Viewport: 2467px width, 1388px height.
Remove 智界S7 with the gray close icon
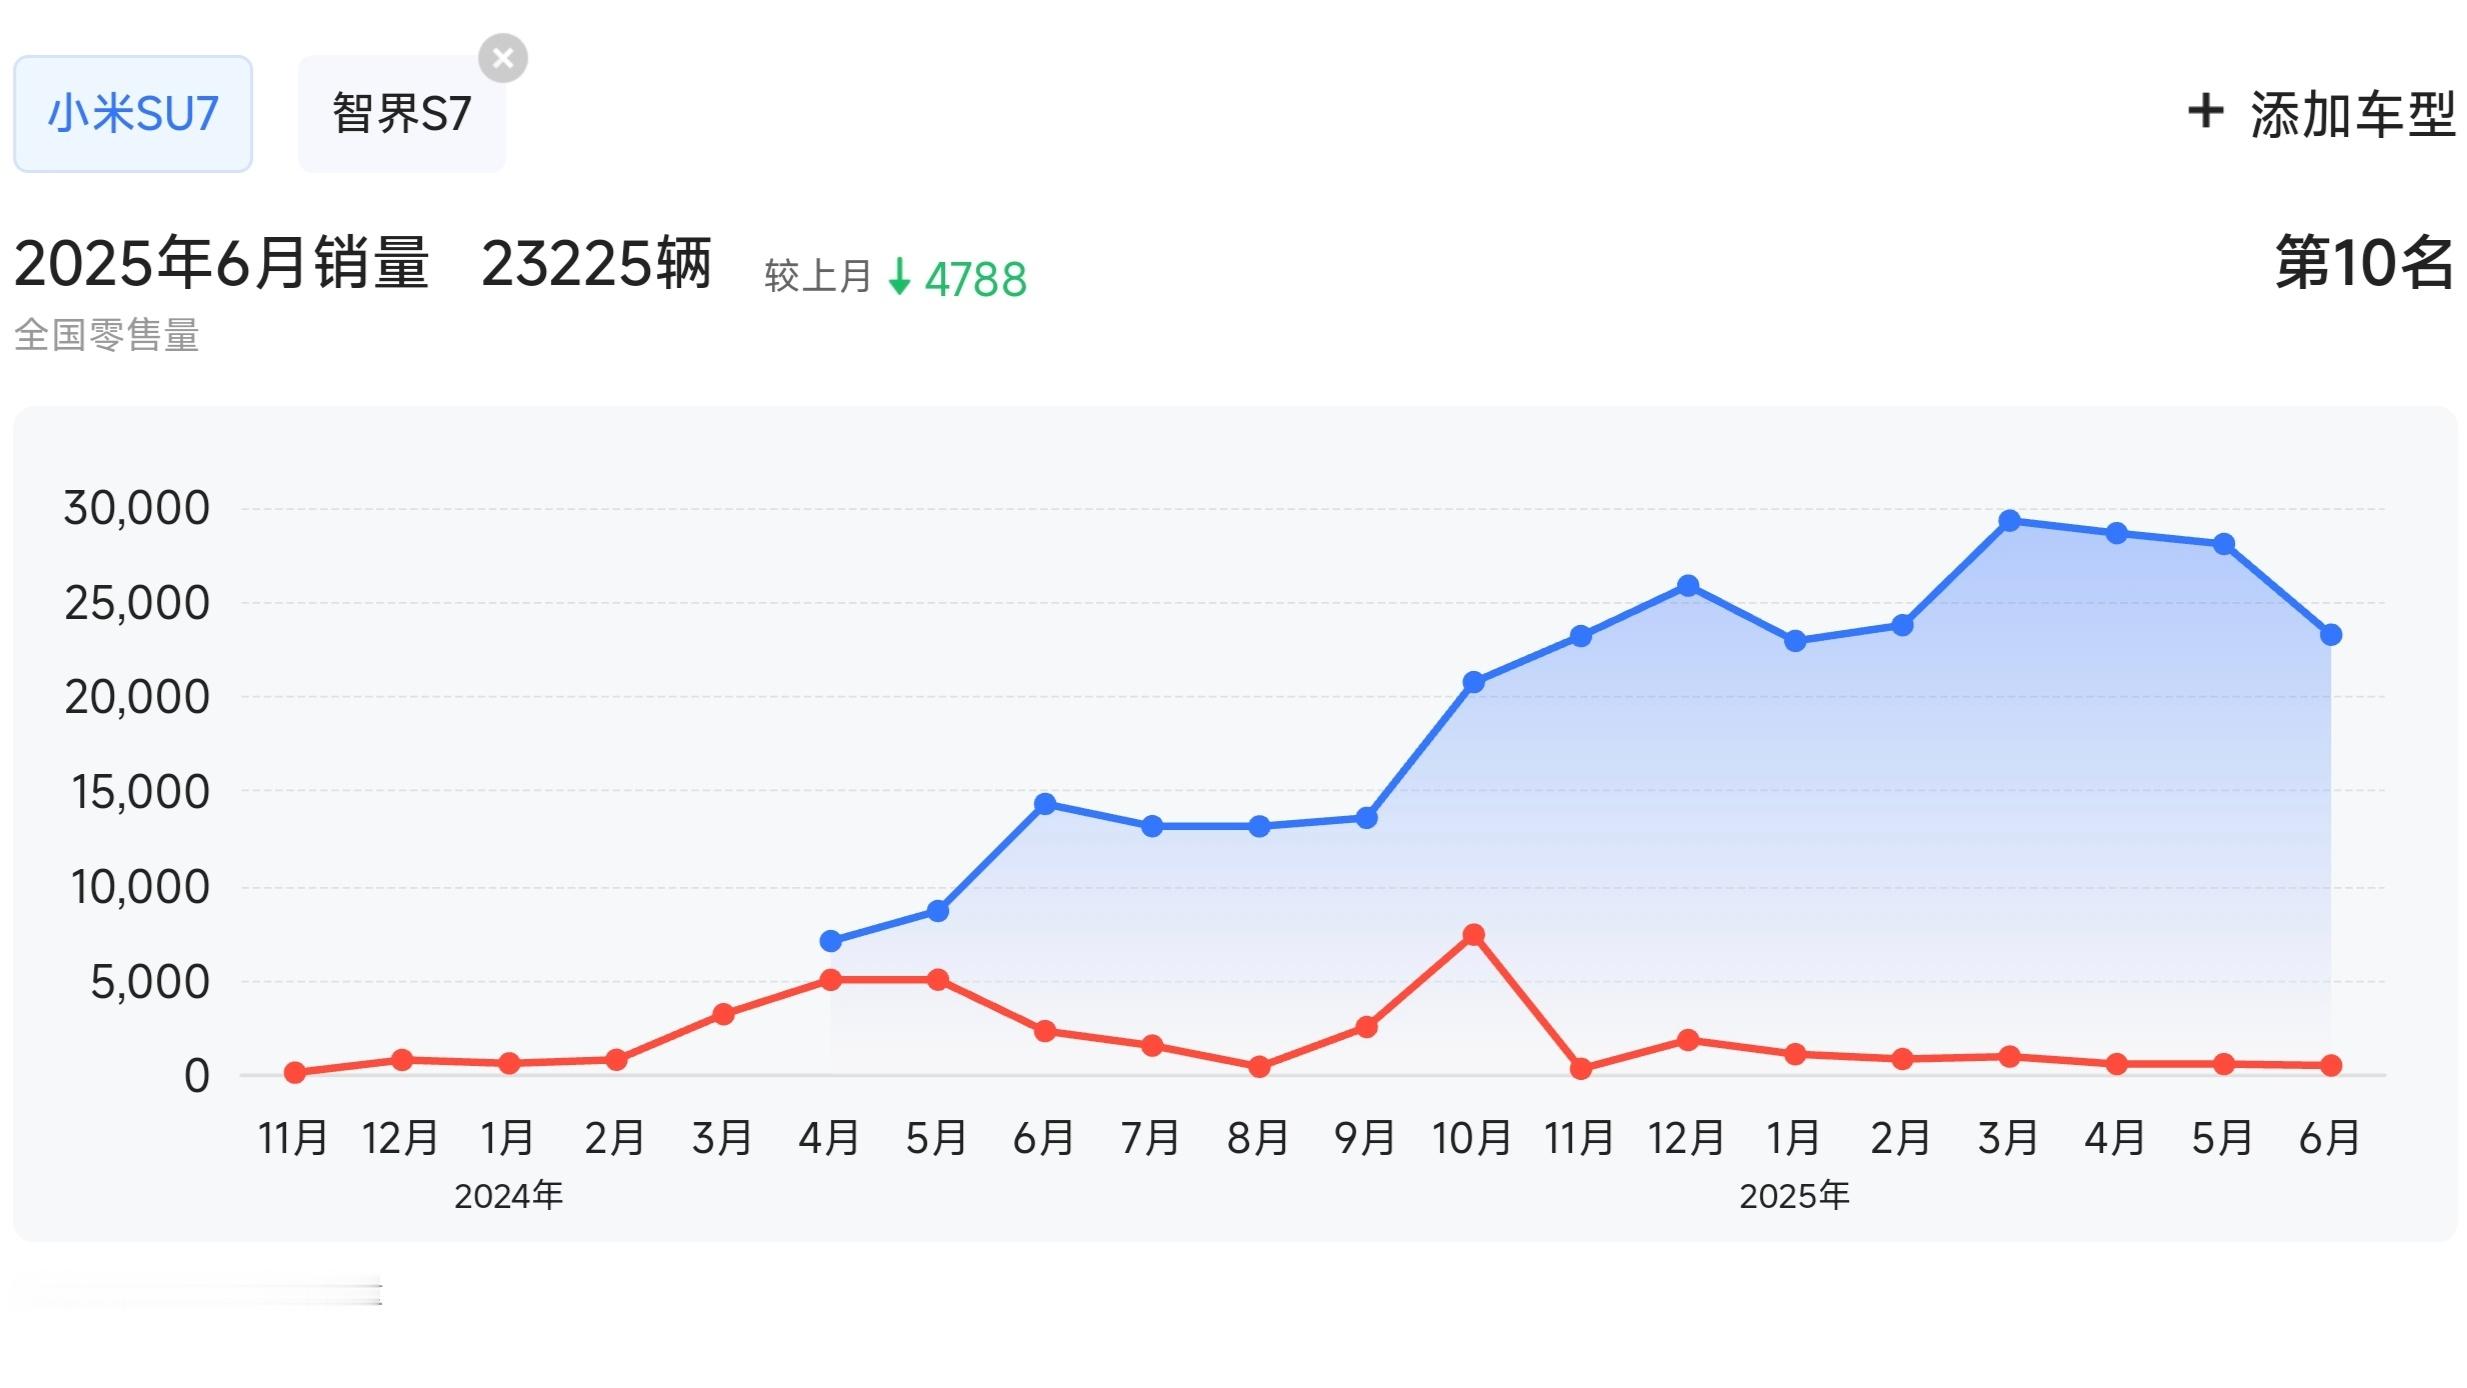click(x=503, y=58)
